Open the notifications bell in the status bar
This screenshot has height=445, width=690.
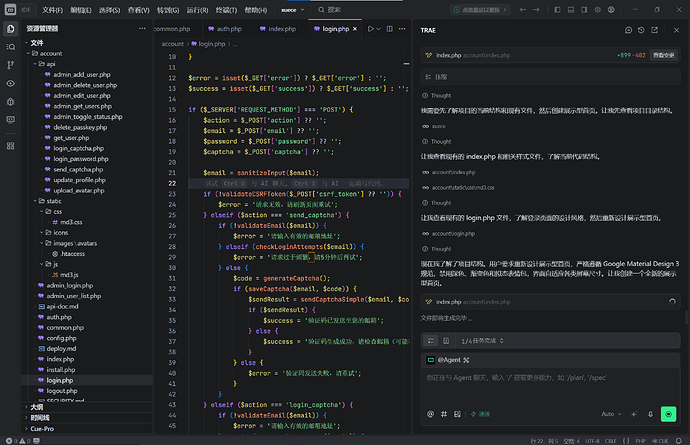[x=679, y=441]
